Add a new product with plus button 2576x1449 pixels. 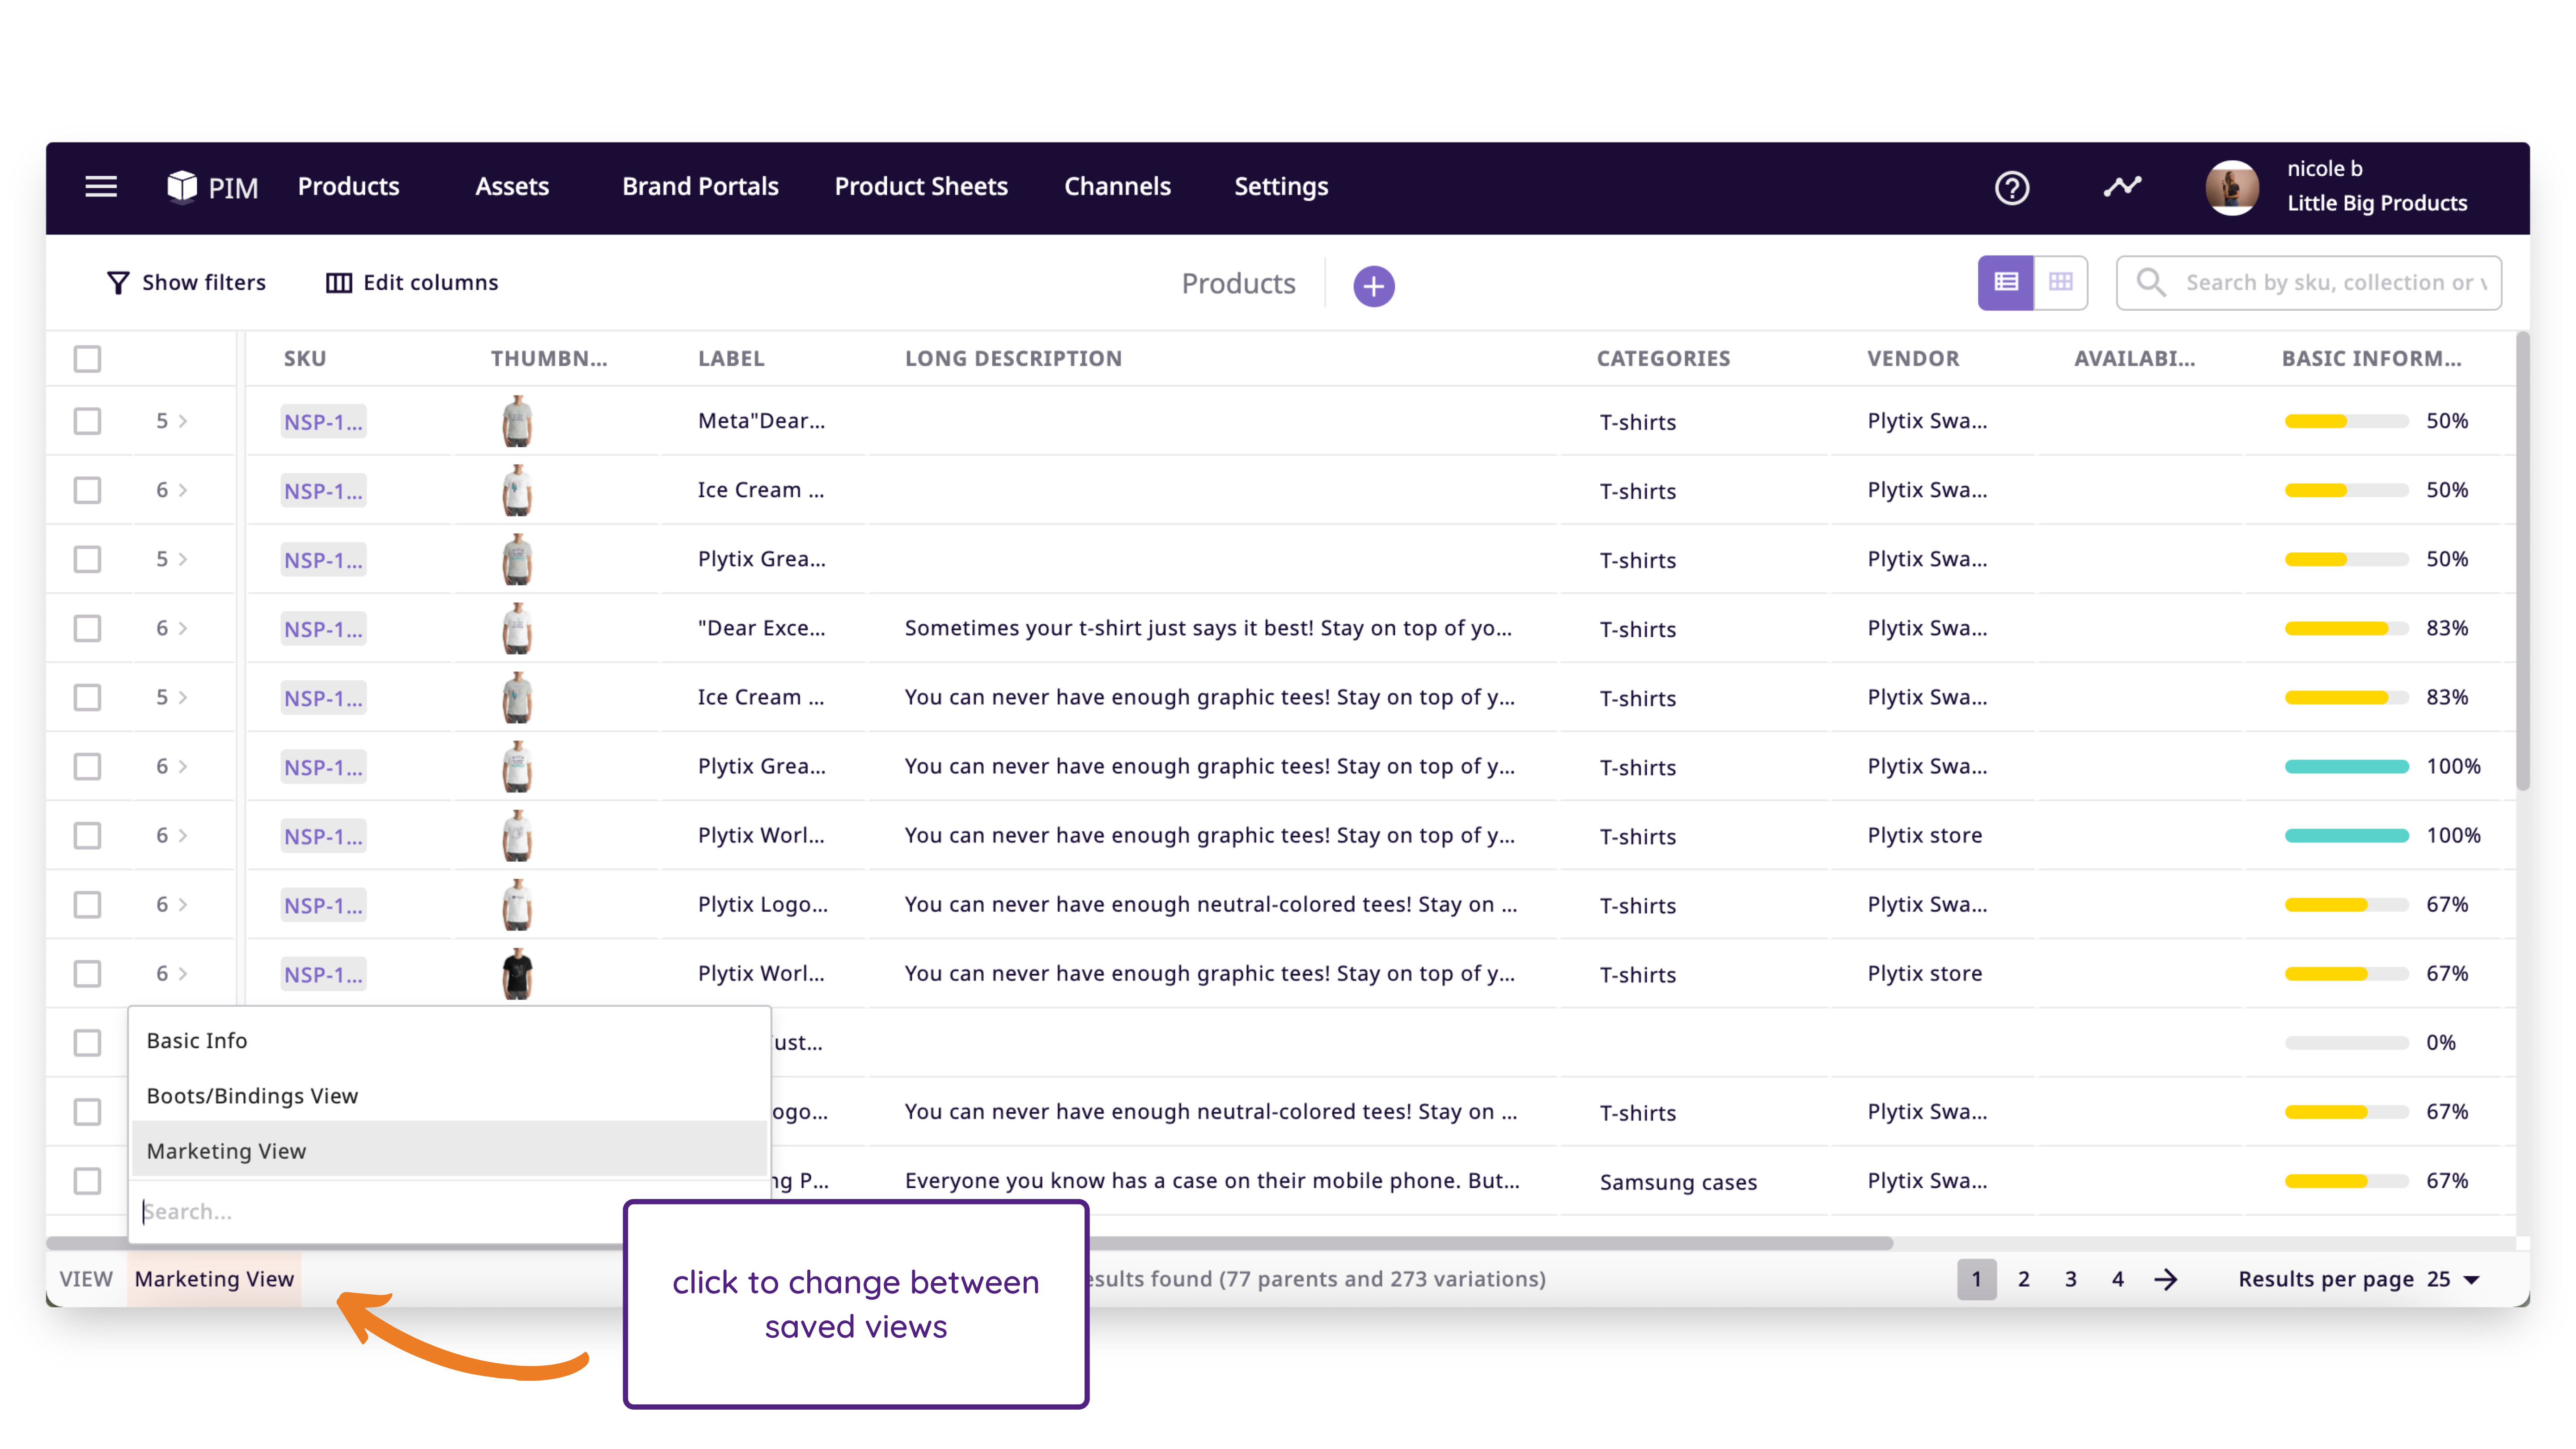[1374, 286]
